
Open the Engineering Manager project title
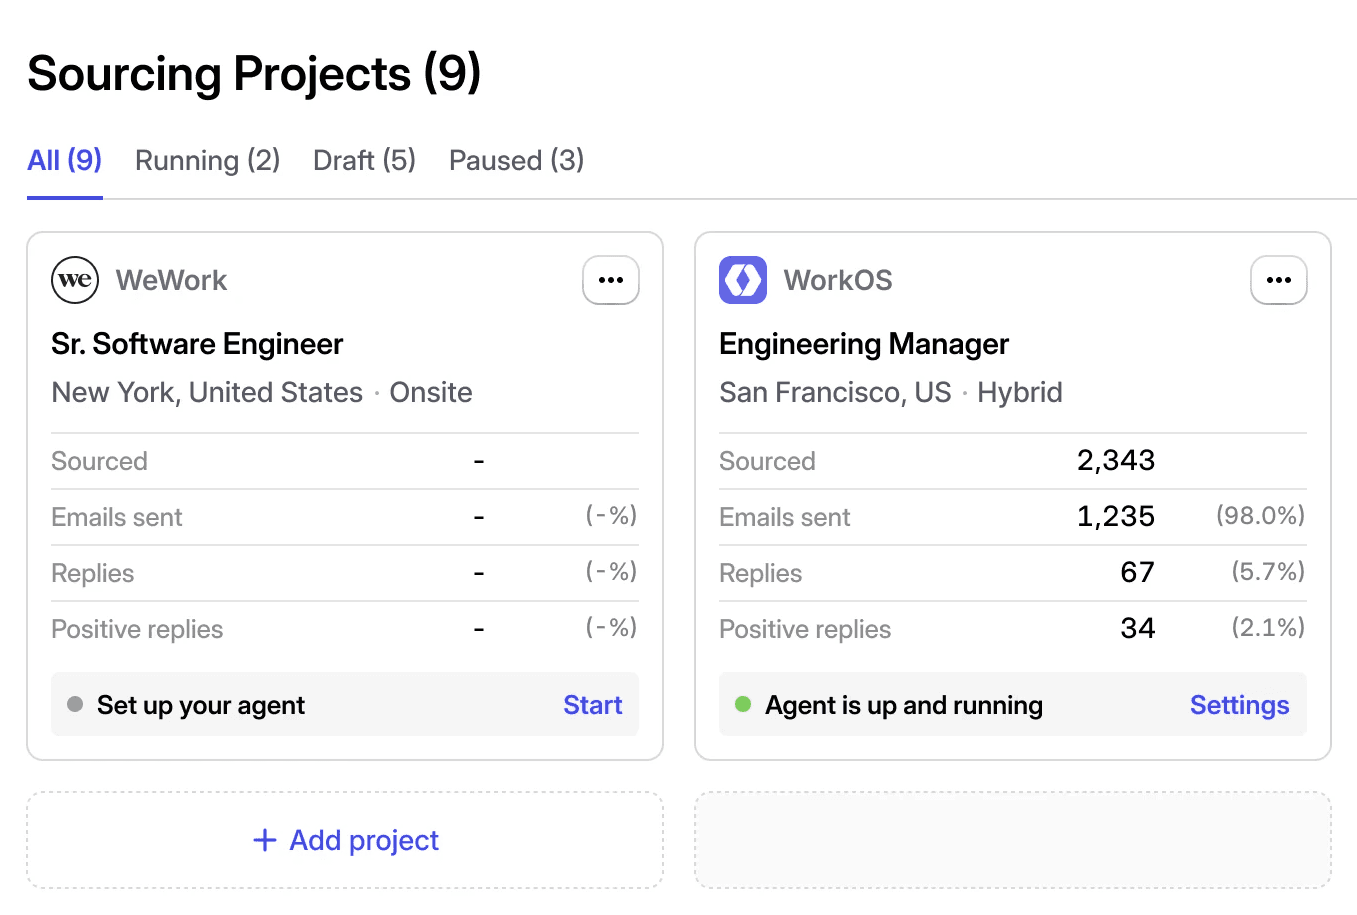[x=864, y=344]
